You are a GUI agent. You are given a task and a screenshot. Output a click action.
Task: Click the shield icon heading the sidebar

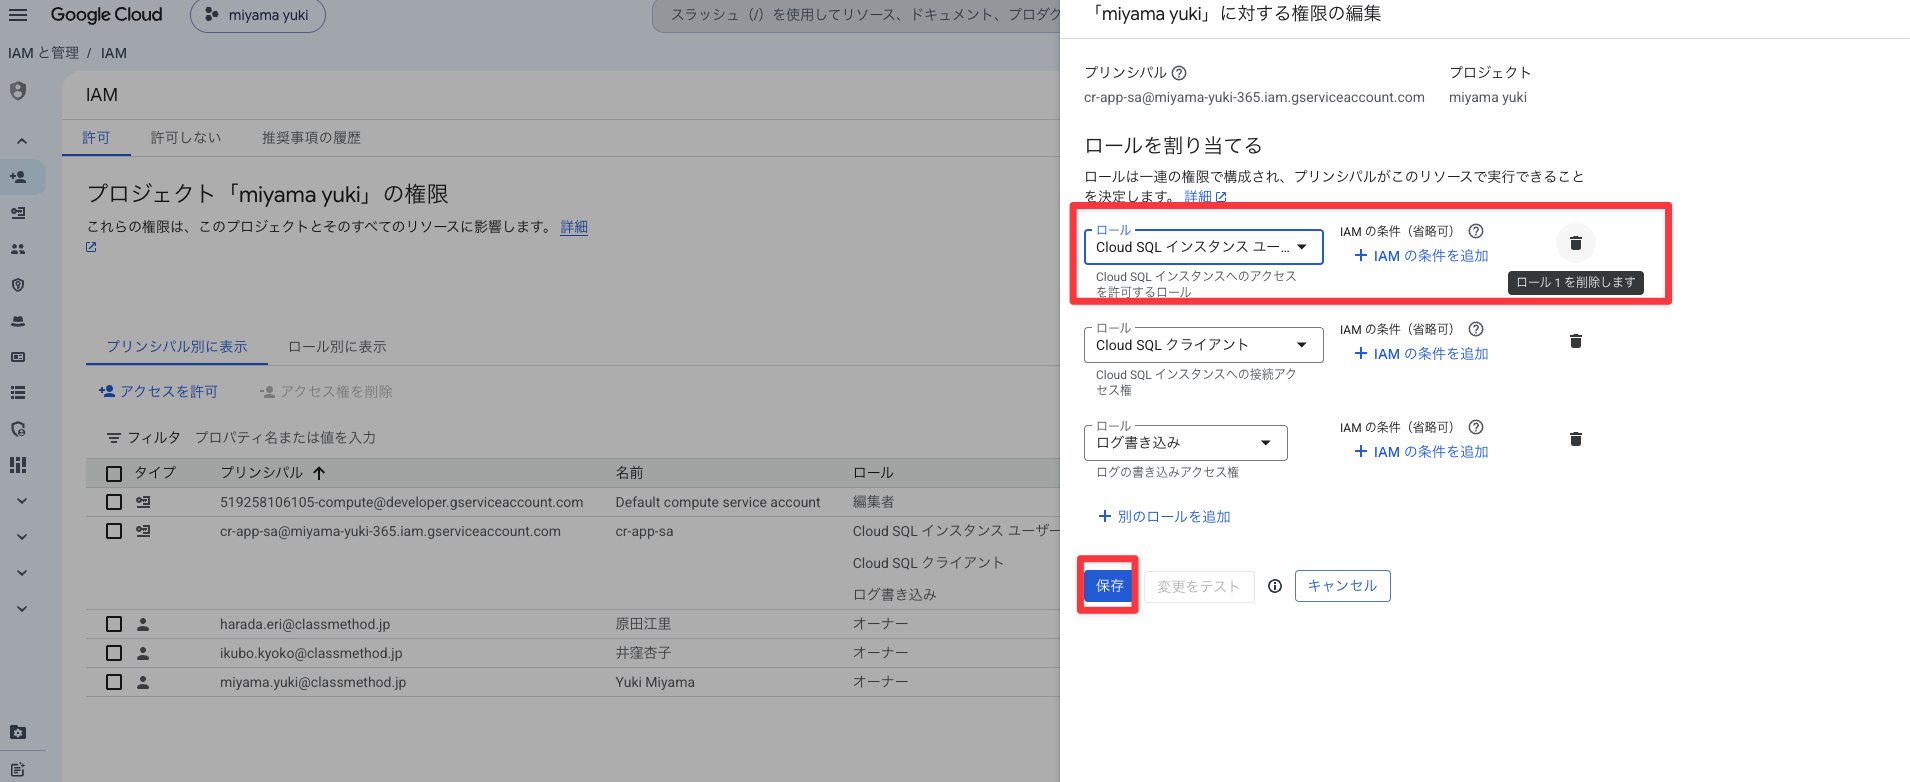18,91
